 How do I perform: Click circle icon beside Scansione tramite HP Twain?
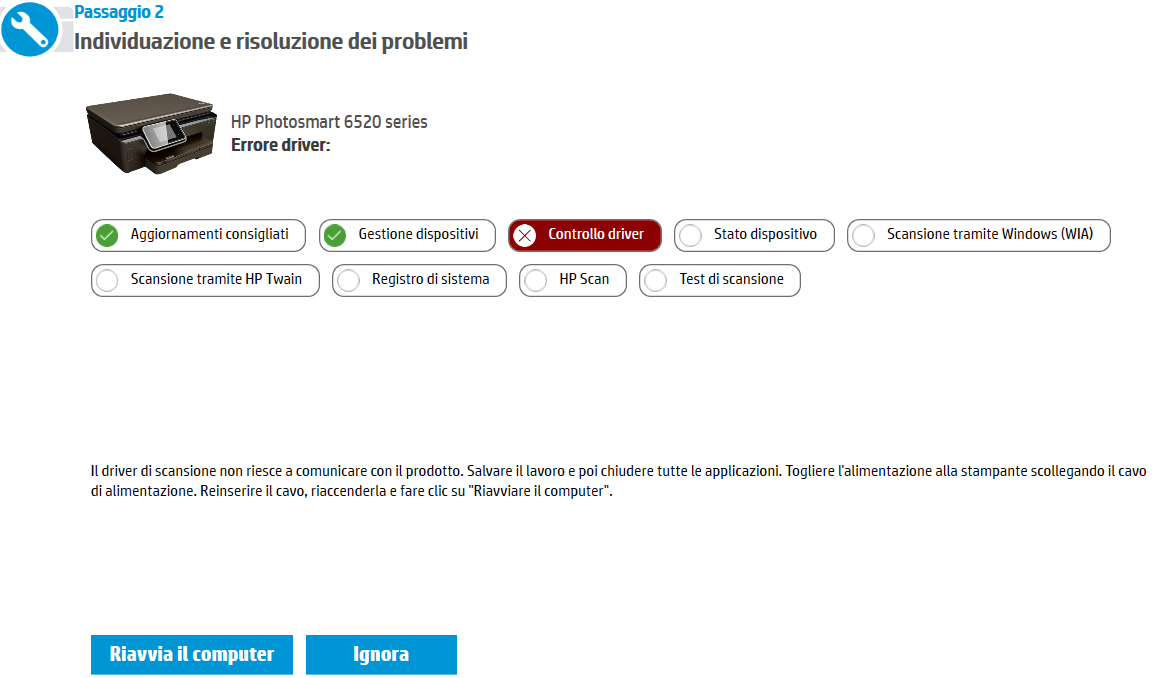pyautogui.click(x=108, y=281)
